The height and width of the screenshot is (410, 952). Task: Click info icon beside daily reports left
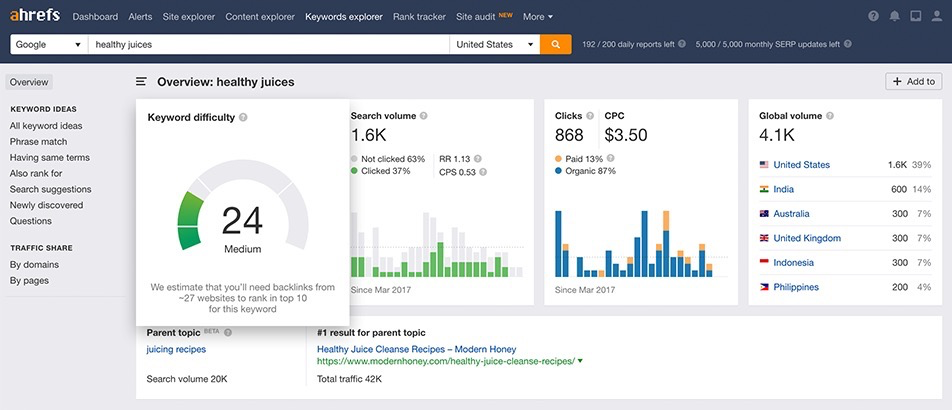click(x=682, y=45)
